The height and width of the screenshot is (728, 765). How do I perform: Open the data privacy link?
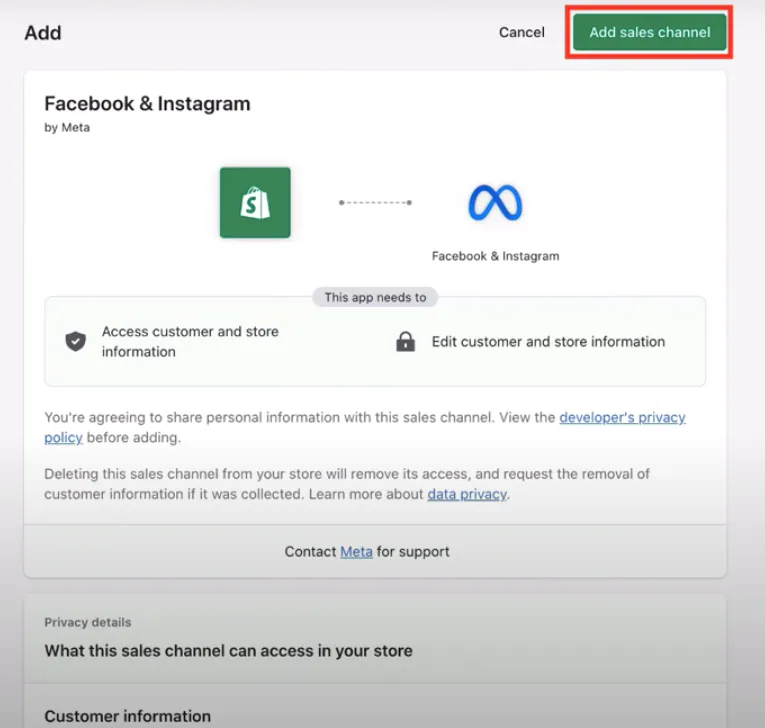pos(467,494)
